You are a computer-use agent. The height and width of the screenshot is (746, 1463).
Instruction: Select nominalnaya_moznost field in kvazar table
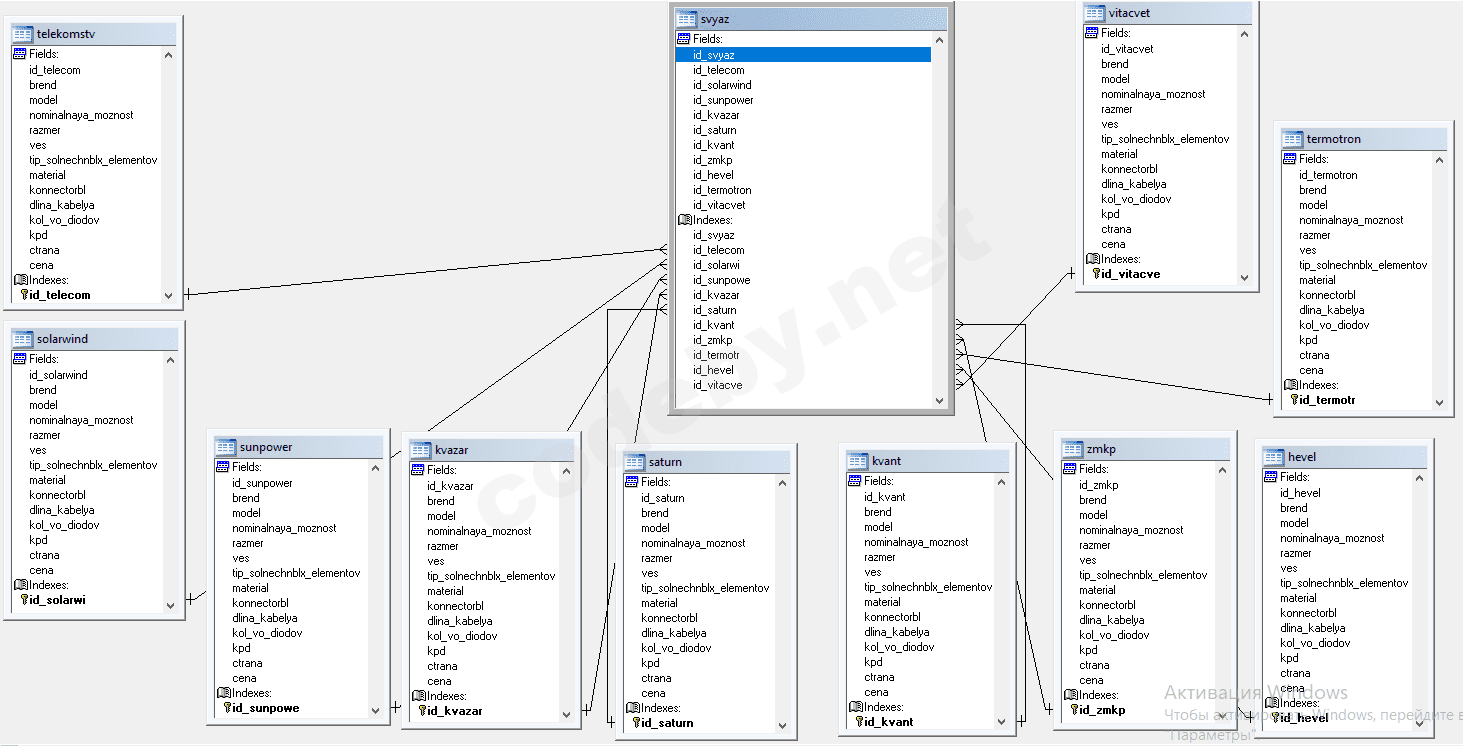coord(479,531)
